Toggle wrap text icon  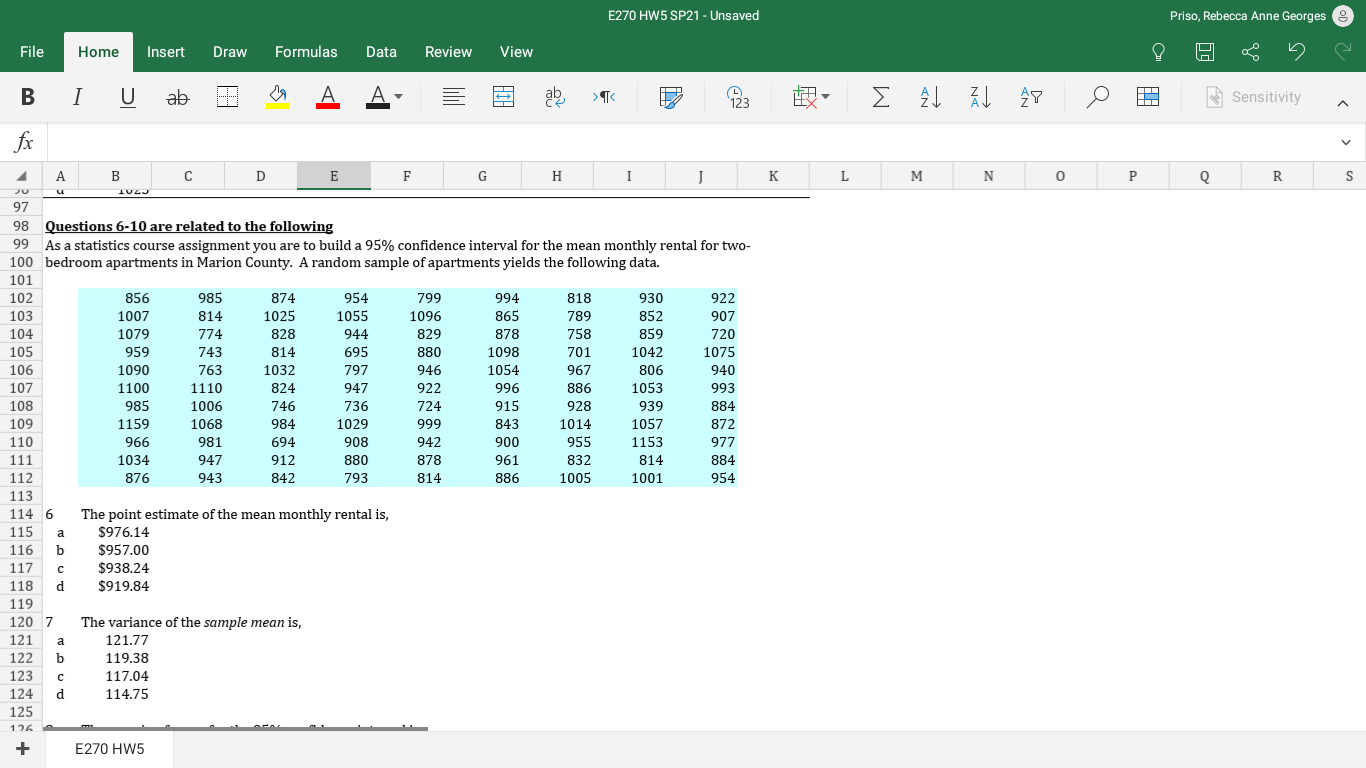(x=553, y=97)
